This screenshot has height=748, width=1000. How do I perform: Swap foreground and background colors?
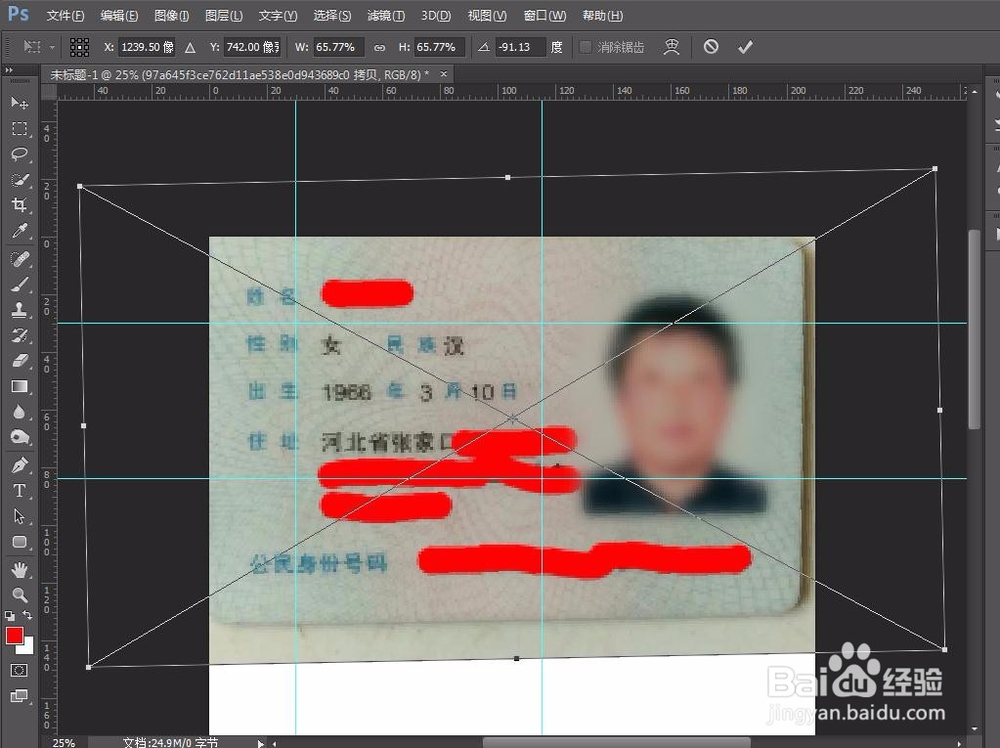coord(27,615)
